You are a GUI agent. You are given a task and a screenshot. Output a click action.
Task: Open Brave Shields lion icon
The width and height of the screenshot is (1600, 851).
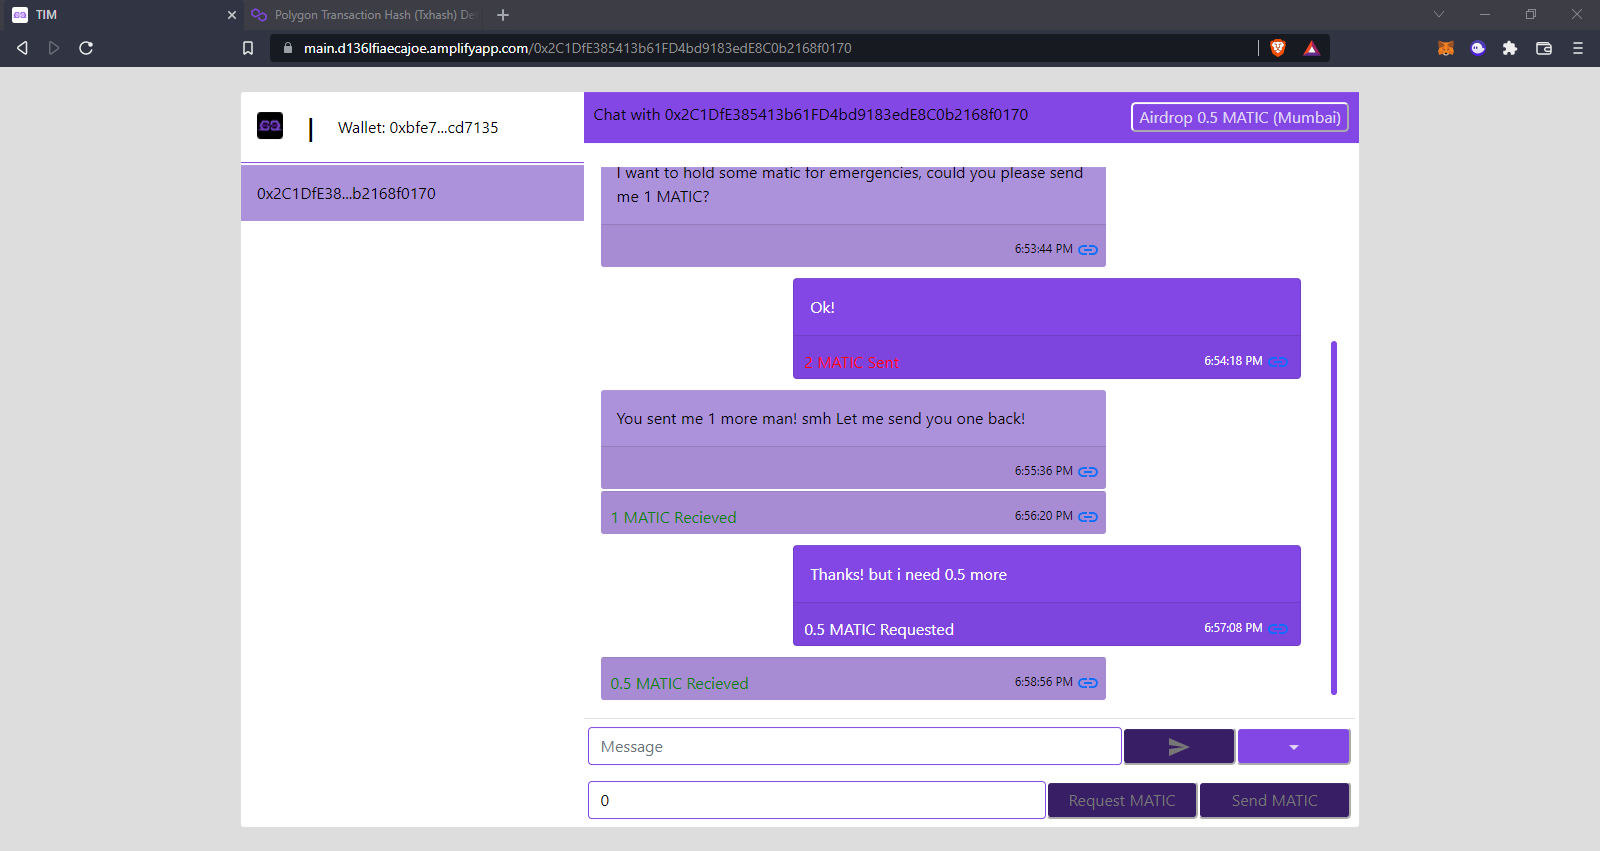tap(1278, 48)
